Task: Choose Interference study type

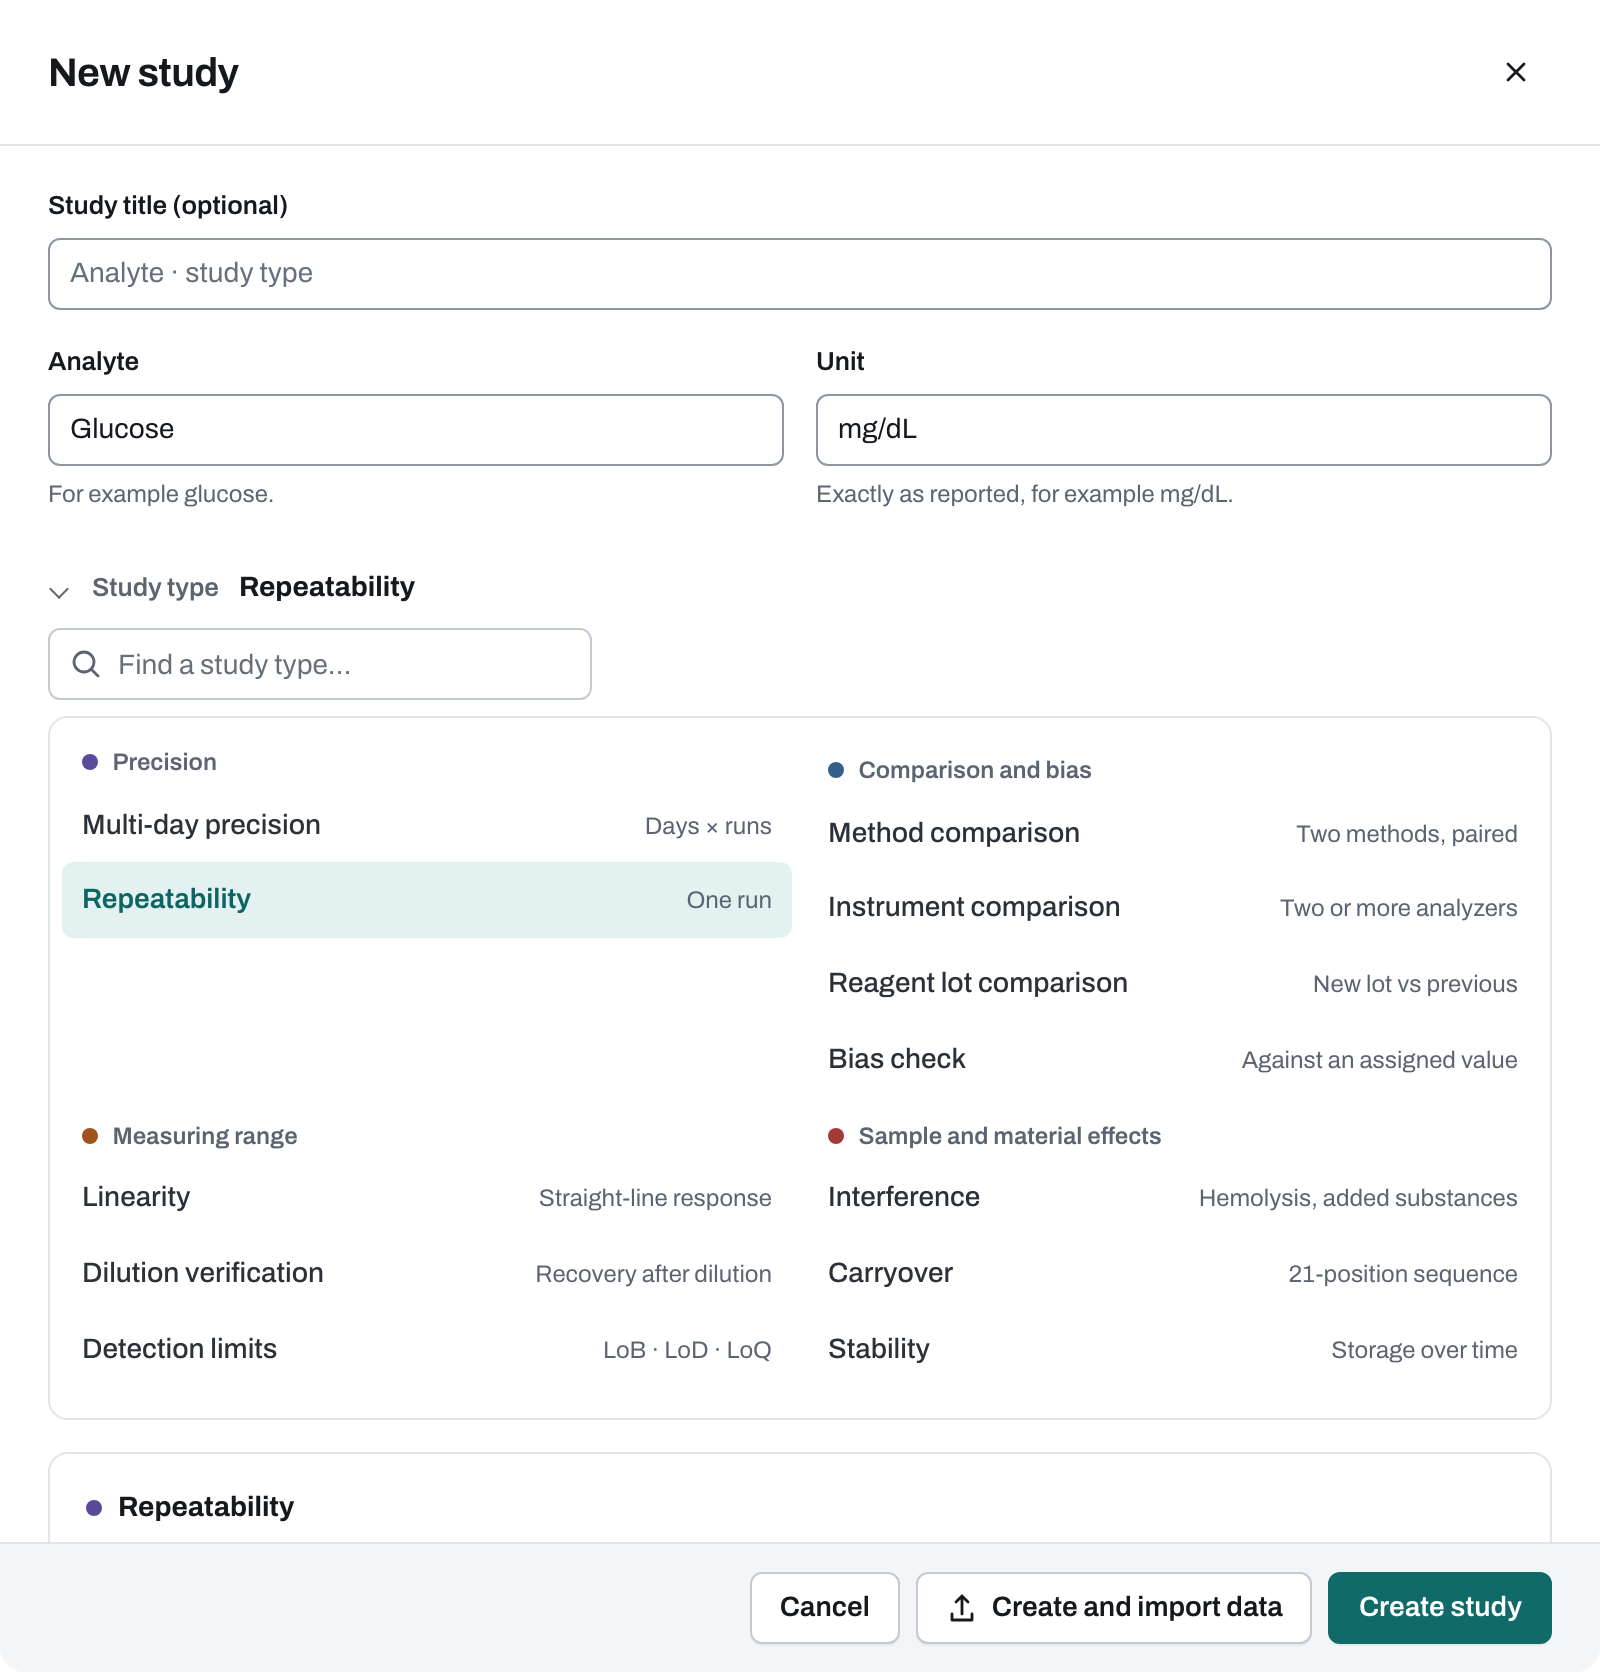Action: [x=1173, y=1197]
